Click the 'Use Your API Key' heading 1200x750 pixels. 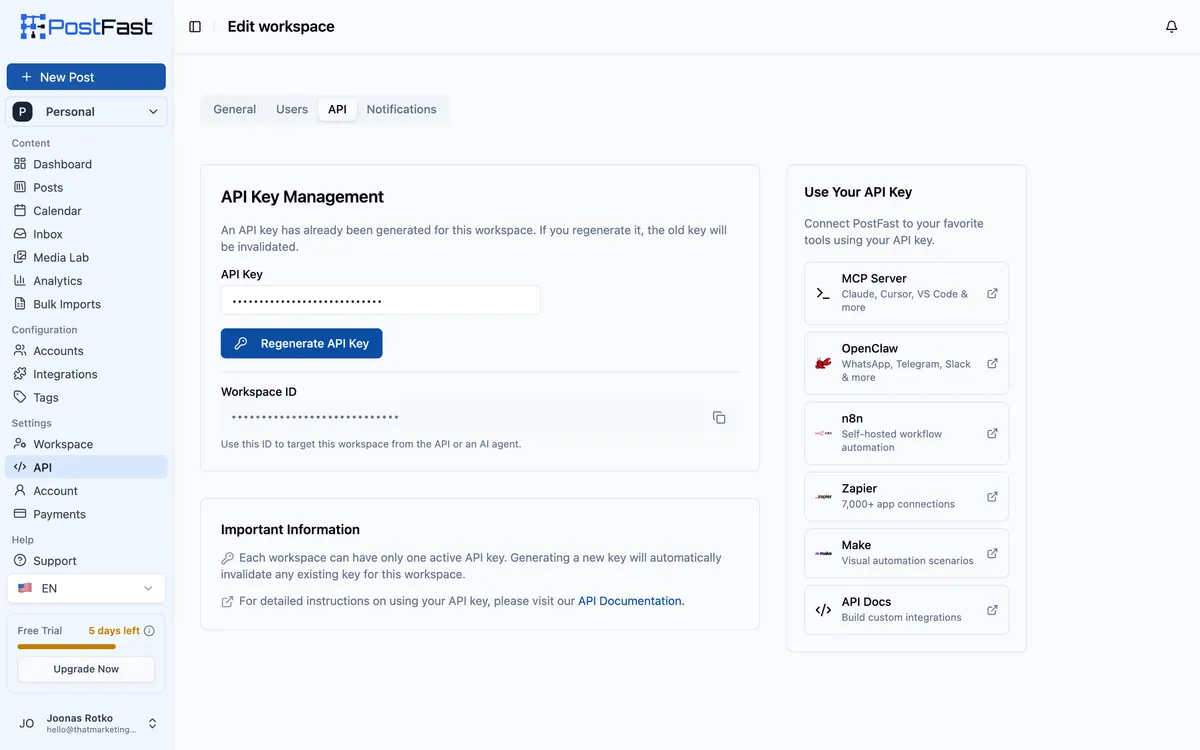[x=858, y=192]
